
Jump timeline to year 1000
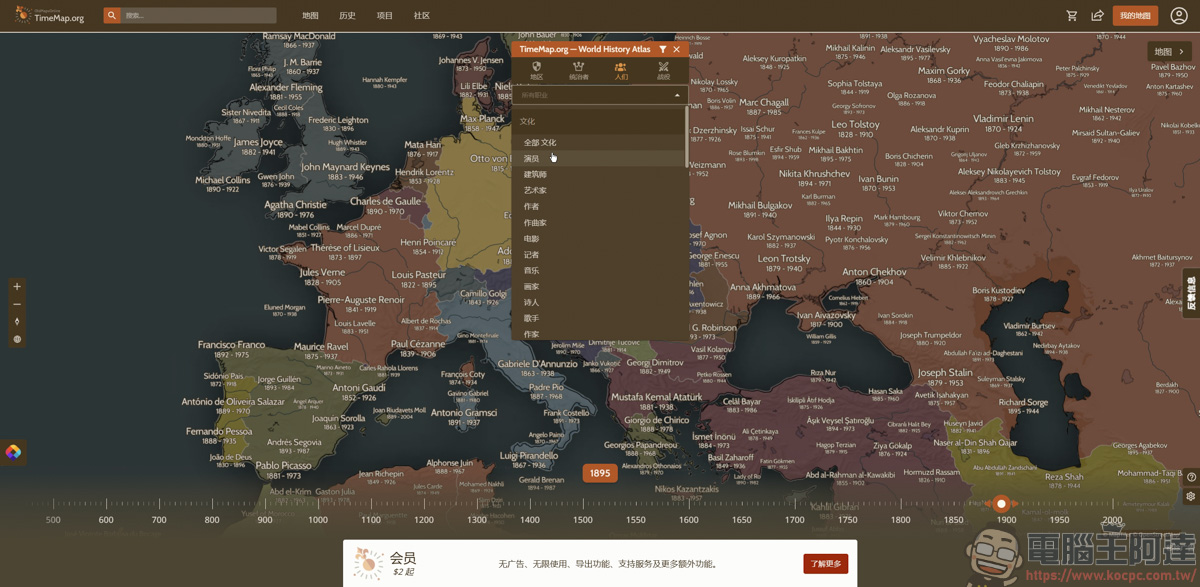tap(317, 520)
